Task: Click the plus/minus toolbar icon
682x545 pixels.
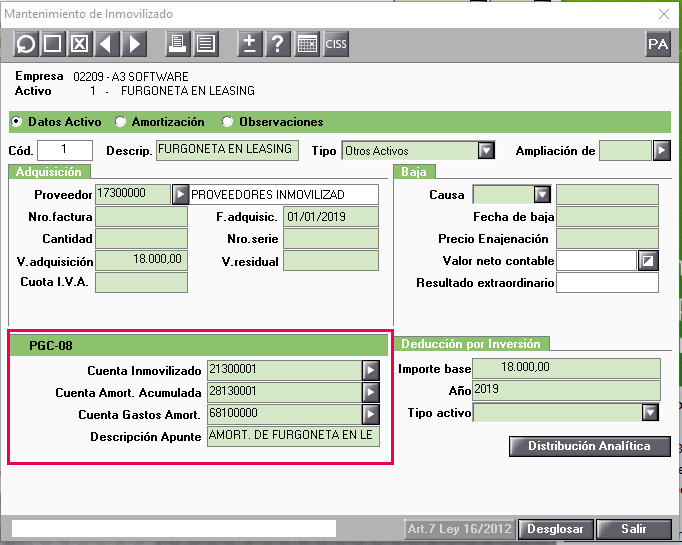Action: coord(250,44)
